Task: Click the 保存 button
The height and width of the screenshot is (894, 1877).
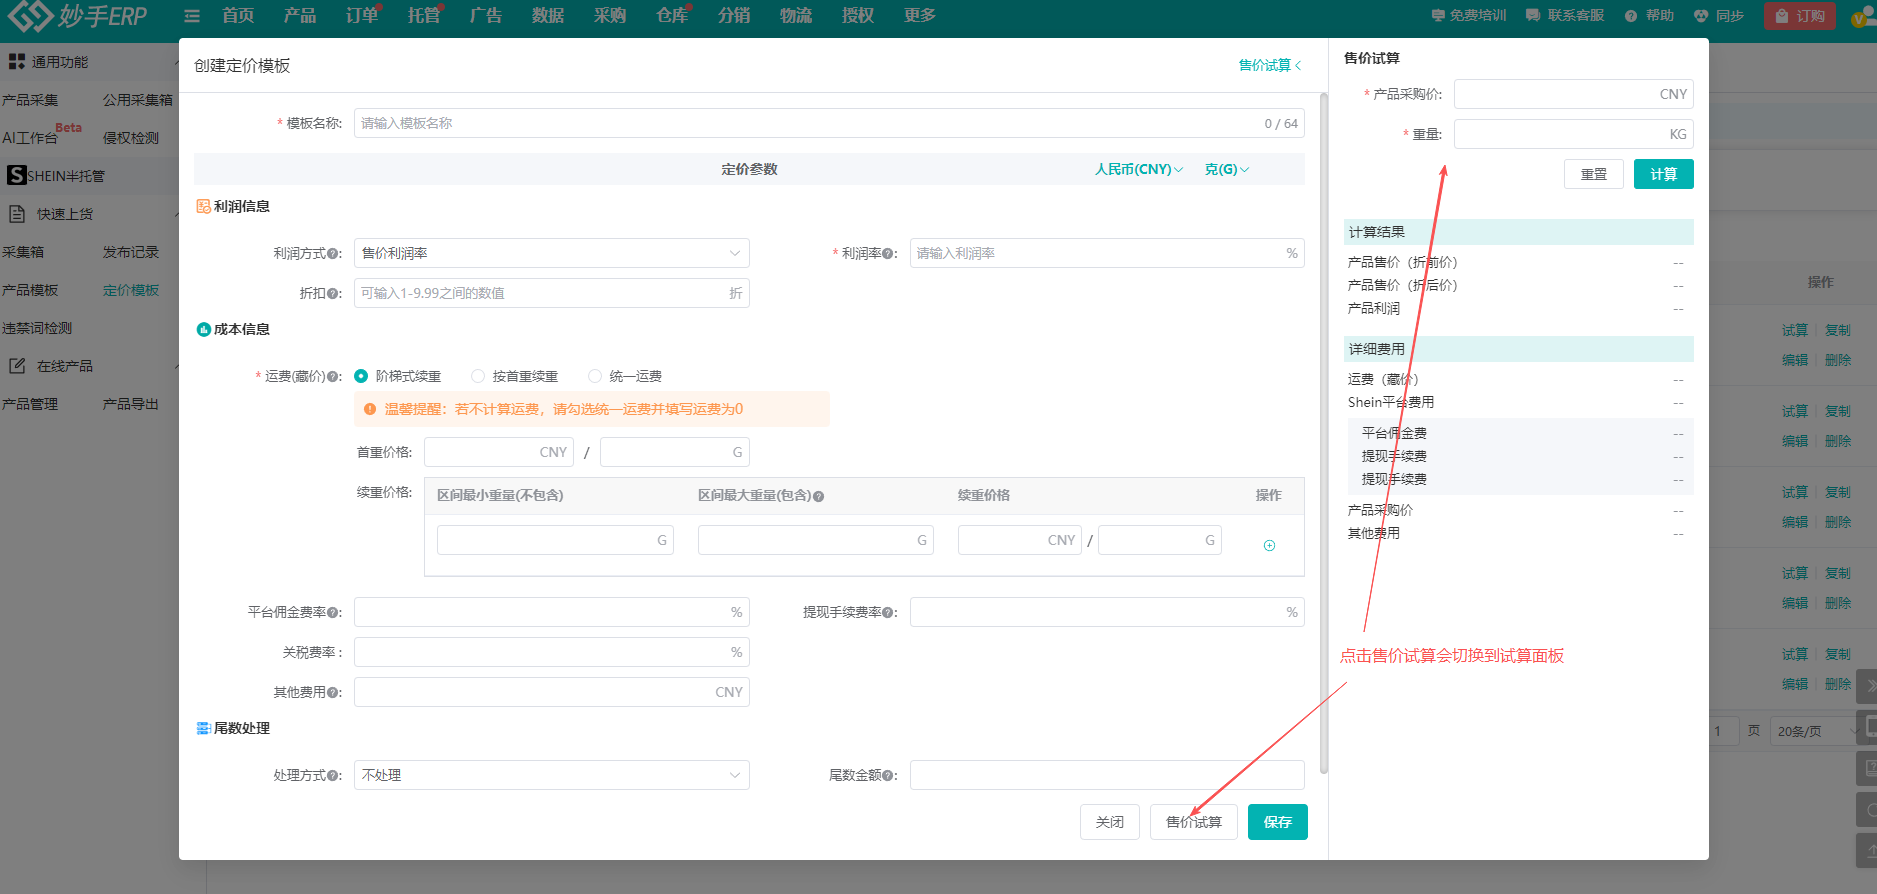Action: point(1277,822)
